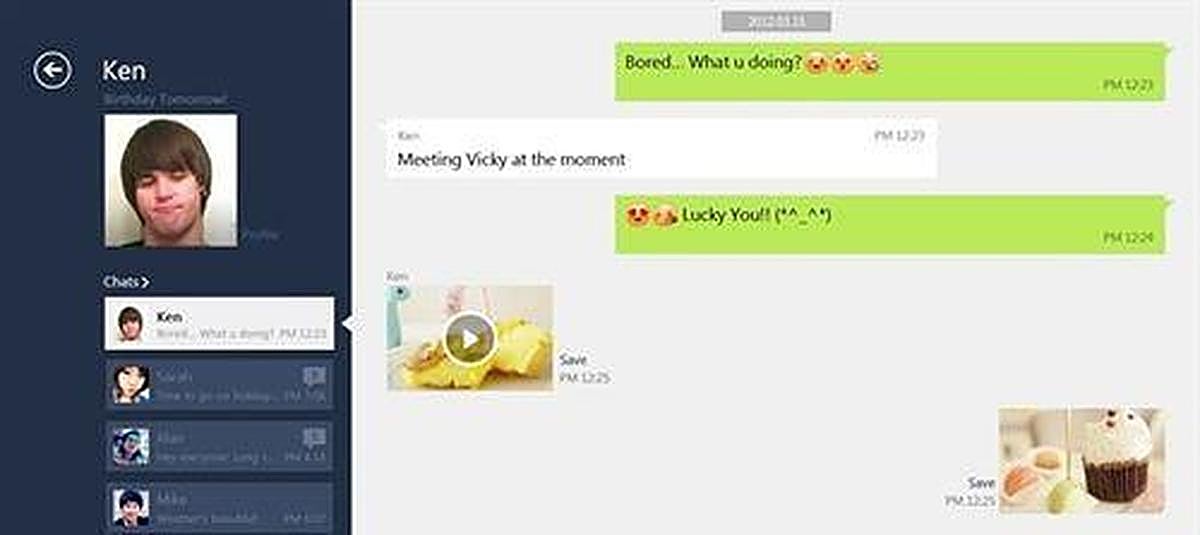Save the video sent by Ken

click(574, 359)
